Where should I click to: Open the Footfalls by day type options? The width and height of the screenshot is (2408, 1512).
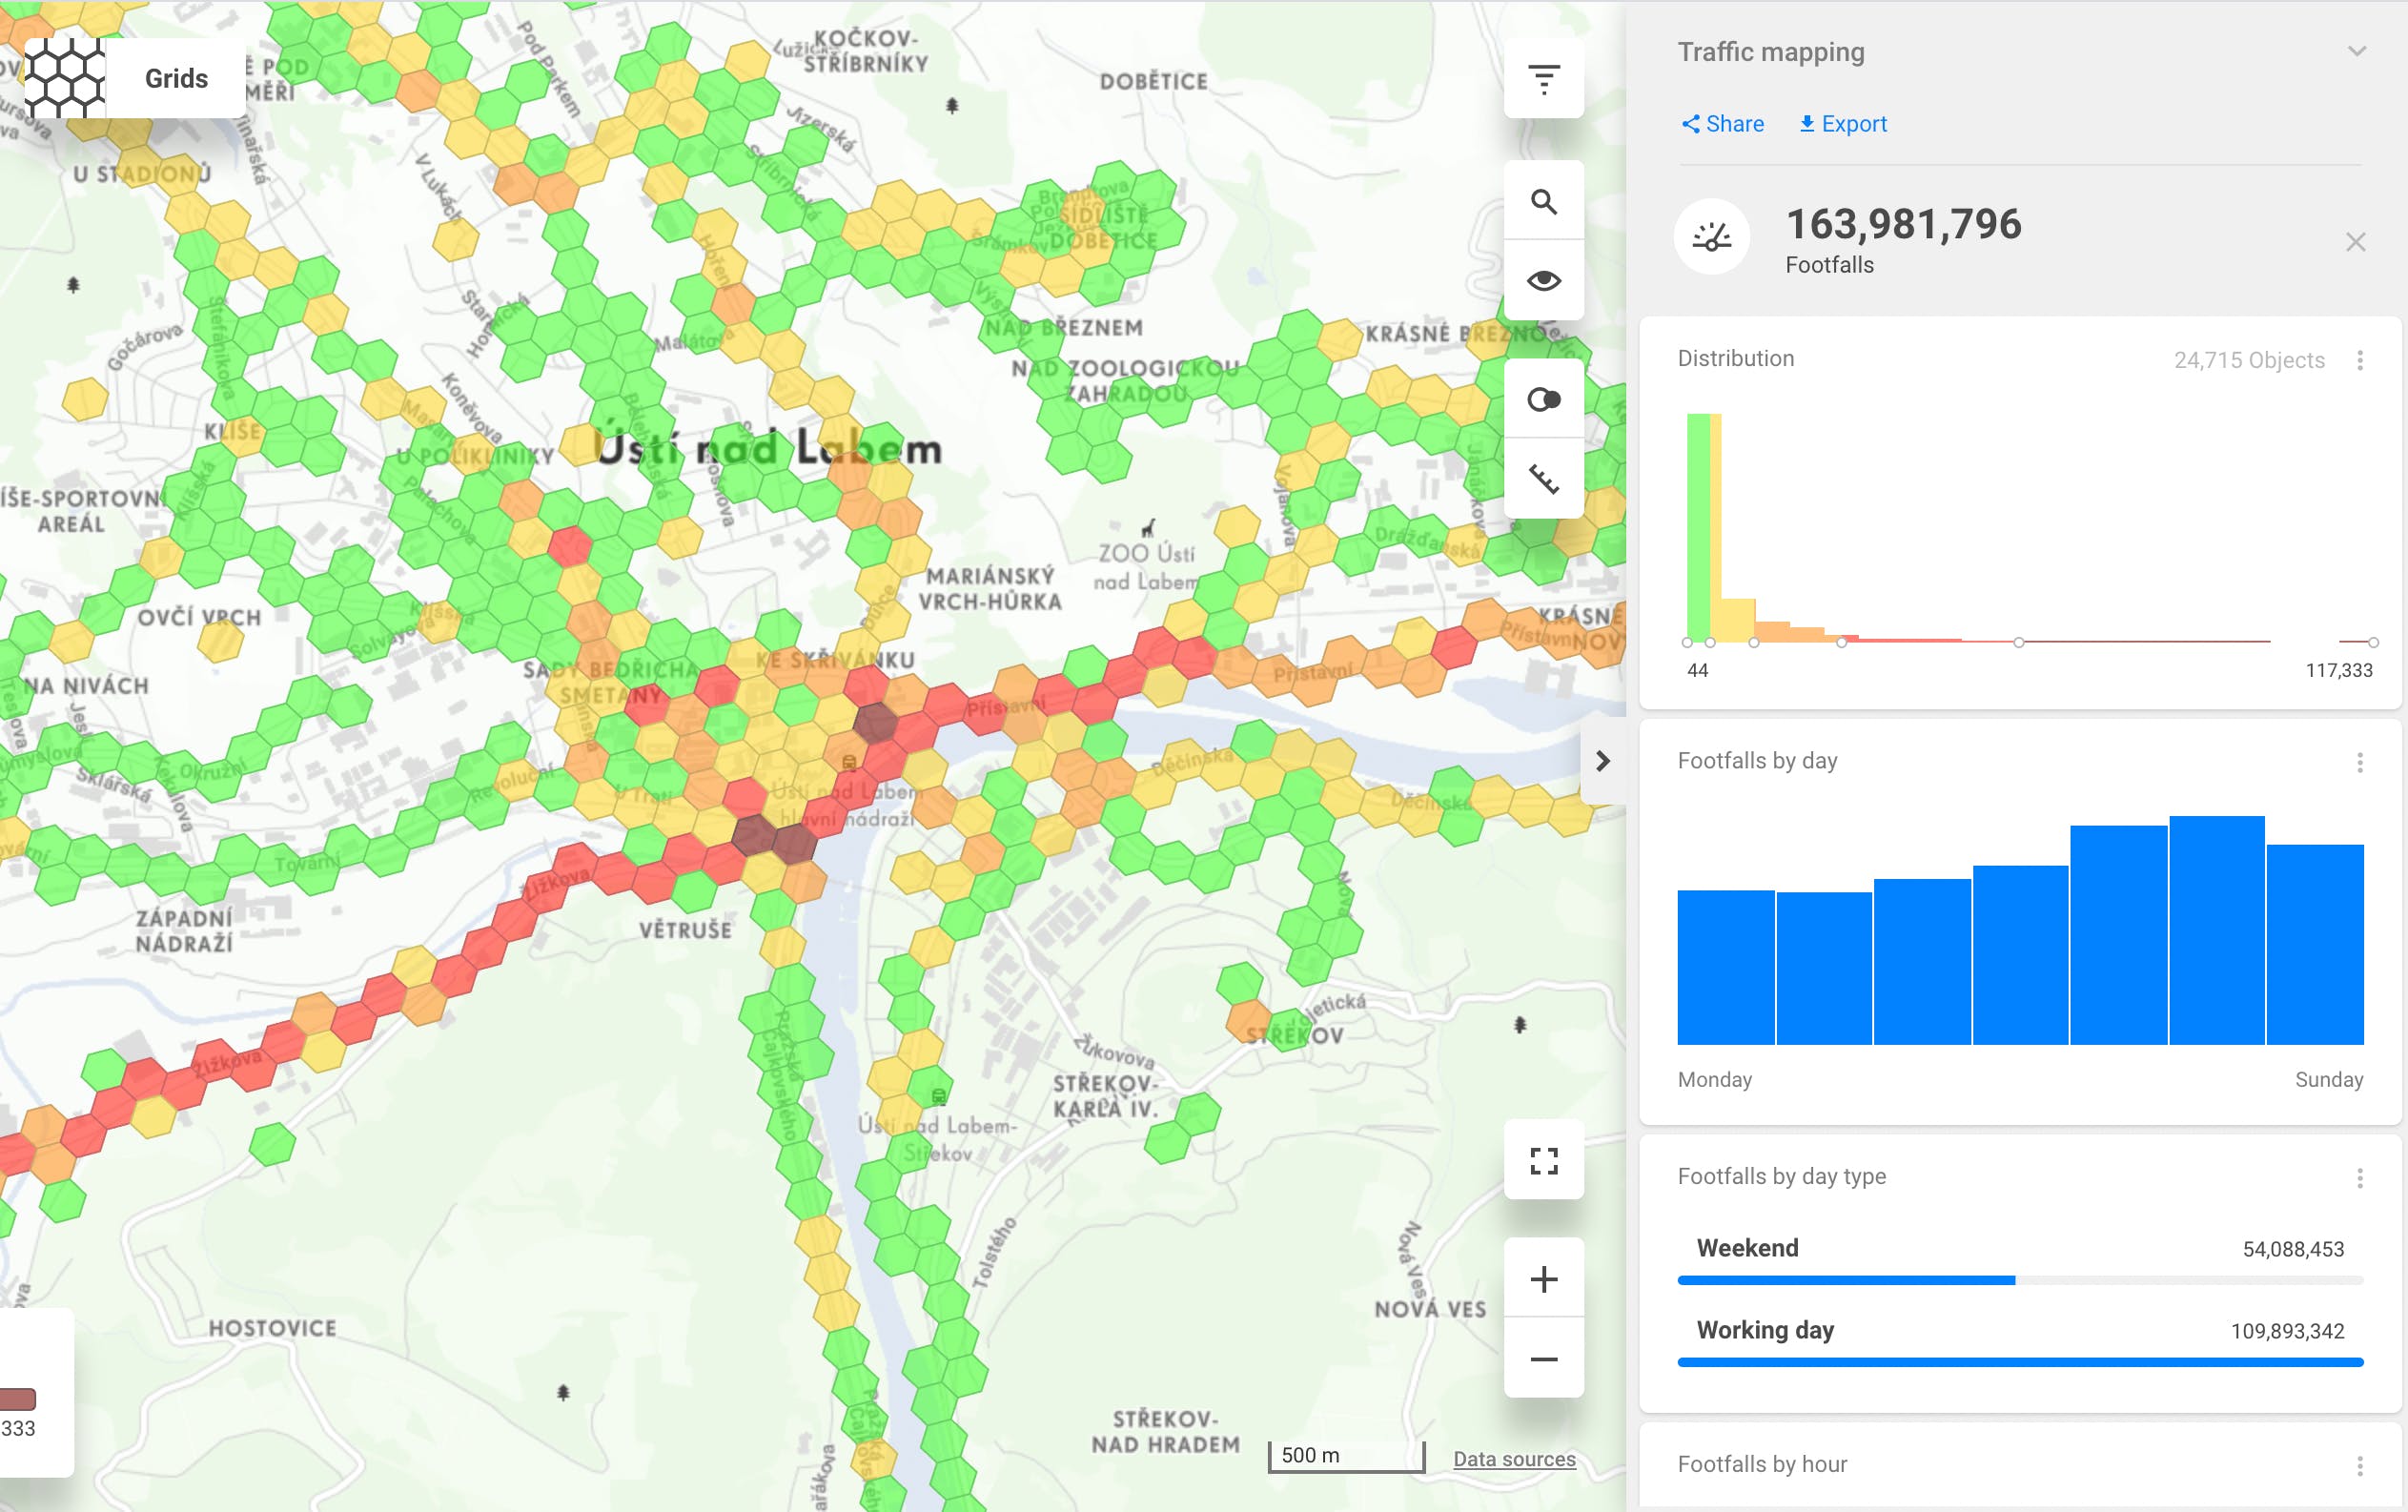[2359, 1178]
